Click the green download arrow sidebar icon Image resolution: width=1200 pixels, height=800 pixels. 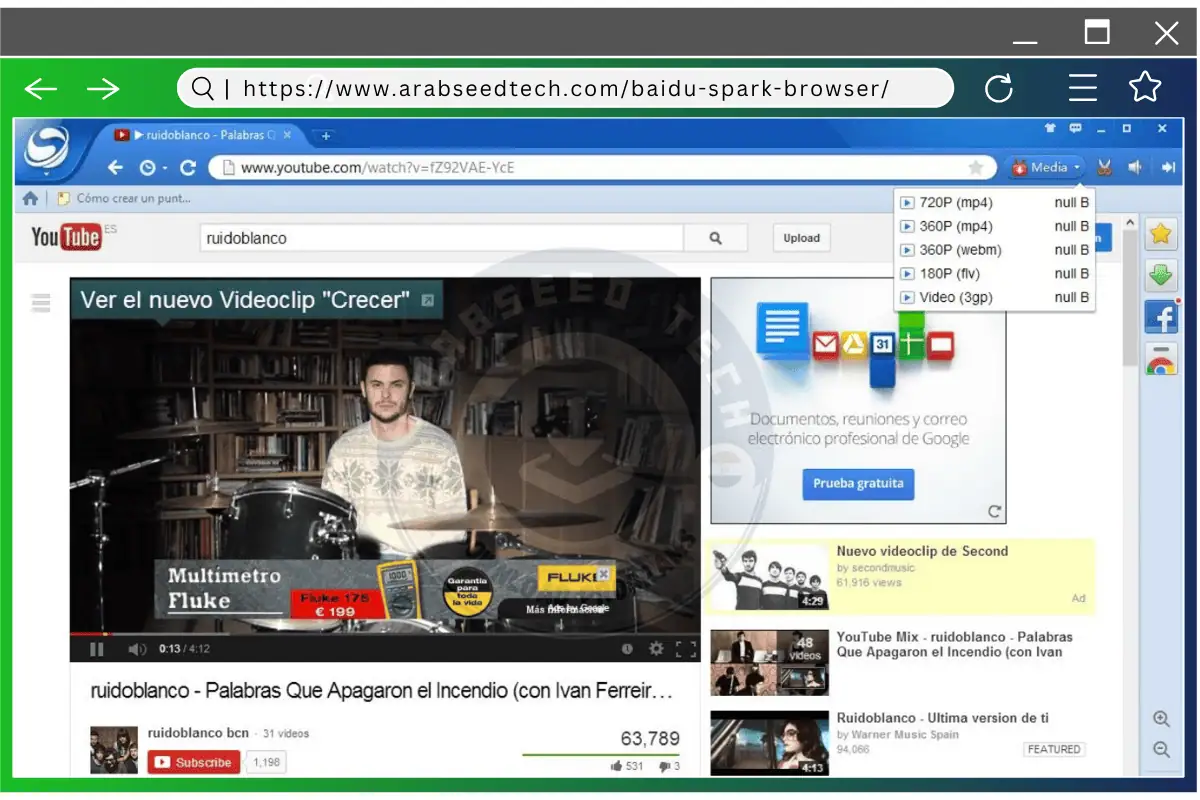(x=1161, y=275)
